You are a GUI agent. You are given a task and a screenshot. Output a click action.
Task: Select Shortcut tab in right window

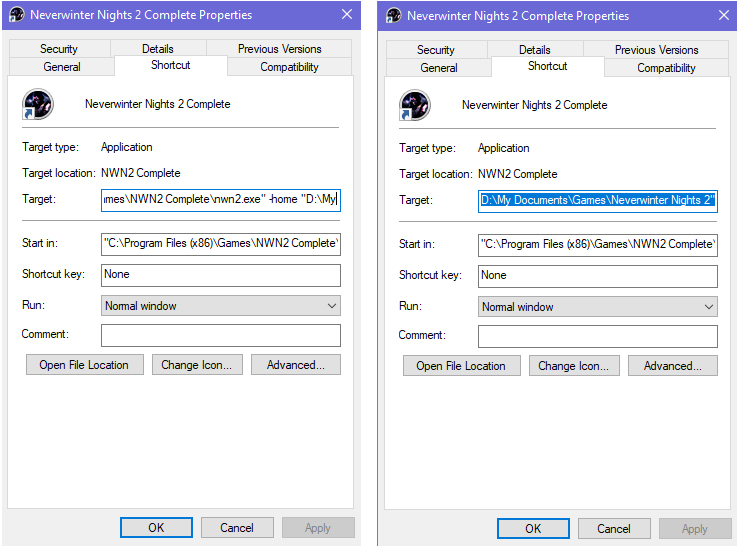(548, 66)
